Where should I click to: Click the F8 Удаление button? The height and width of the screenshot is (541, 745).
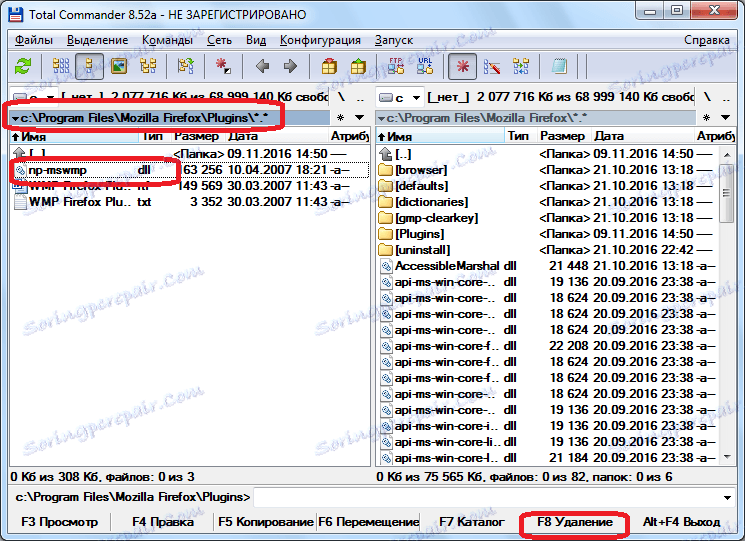(x=575, y=522)
